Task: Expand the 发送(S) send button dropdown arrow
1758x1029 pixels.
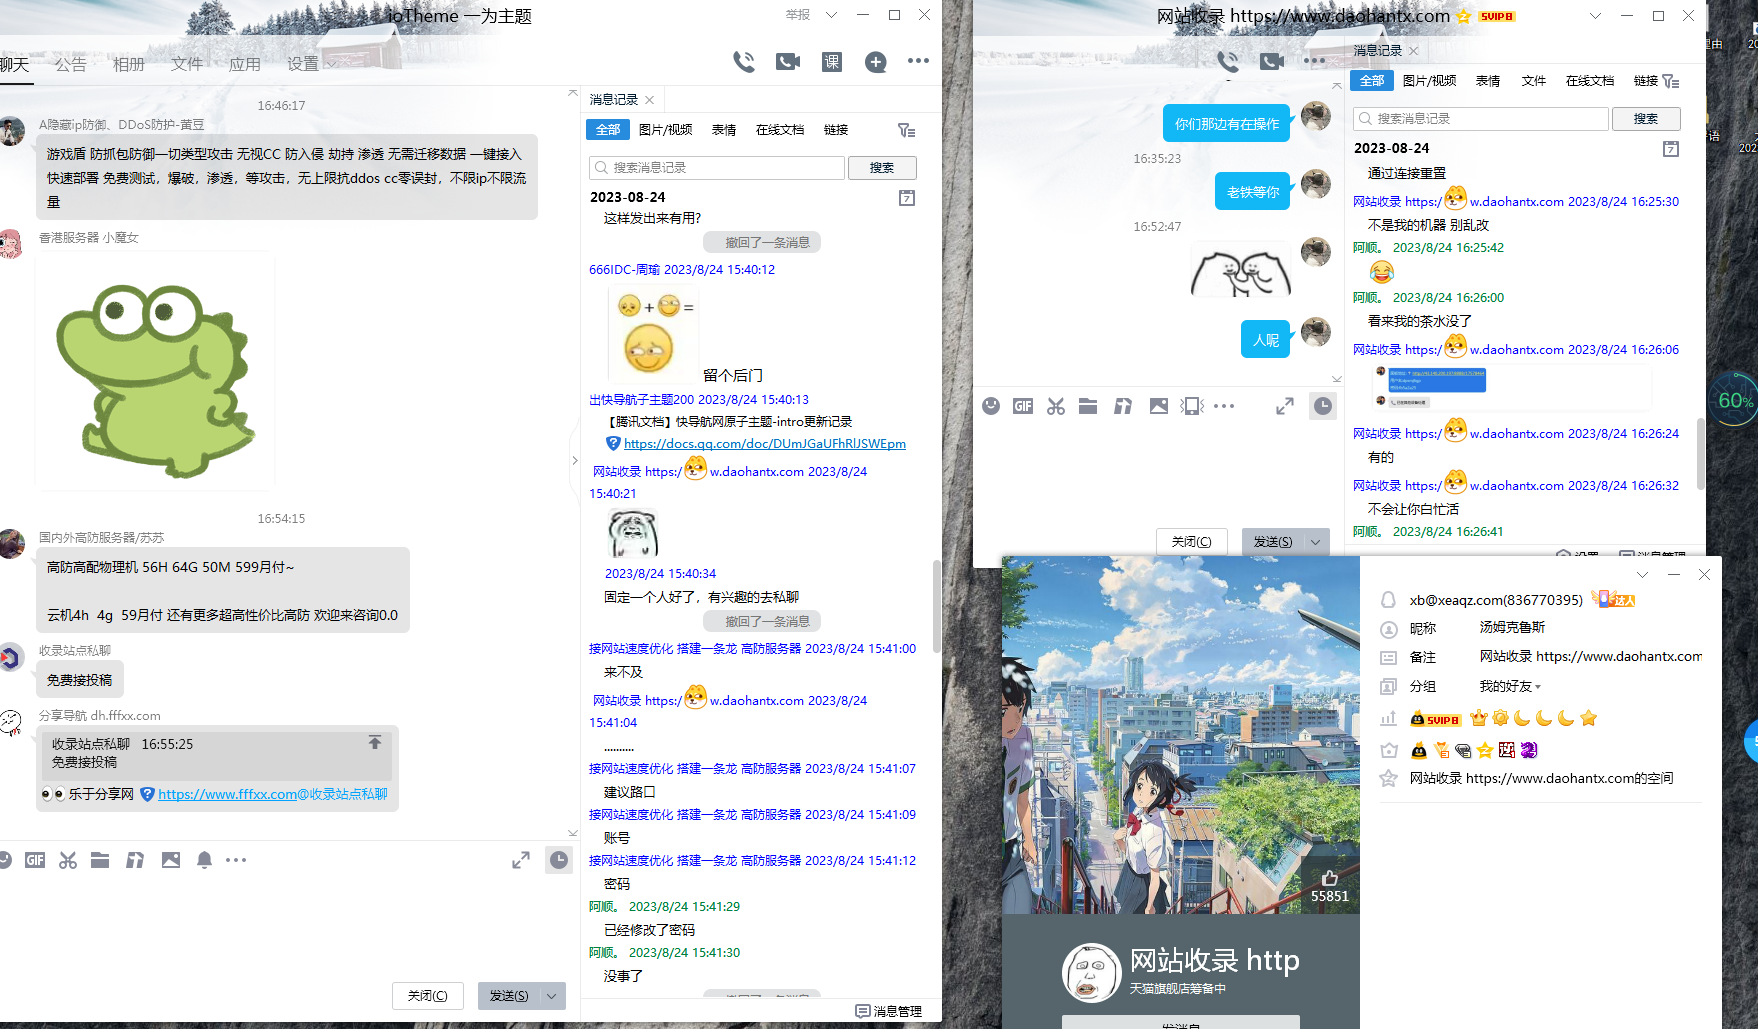Action: click(x=550, y=996)
